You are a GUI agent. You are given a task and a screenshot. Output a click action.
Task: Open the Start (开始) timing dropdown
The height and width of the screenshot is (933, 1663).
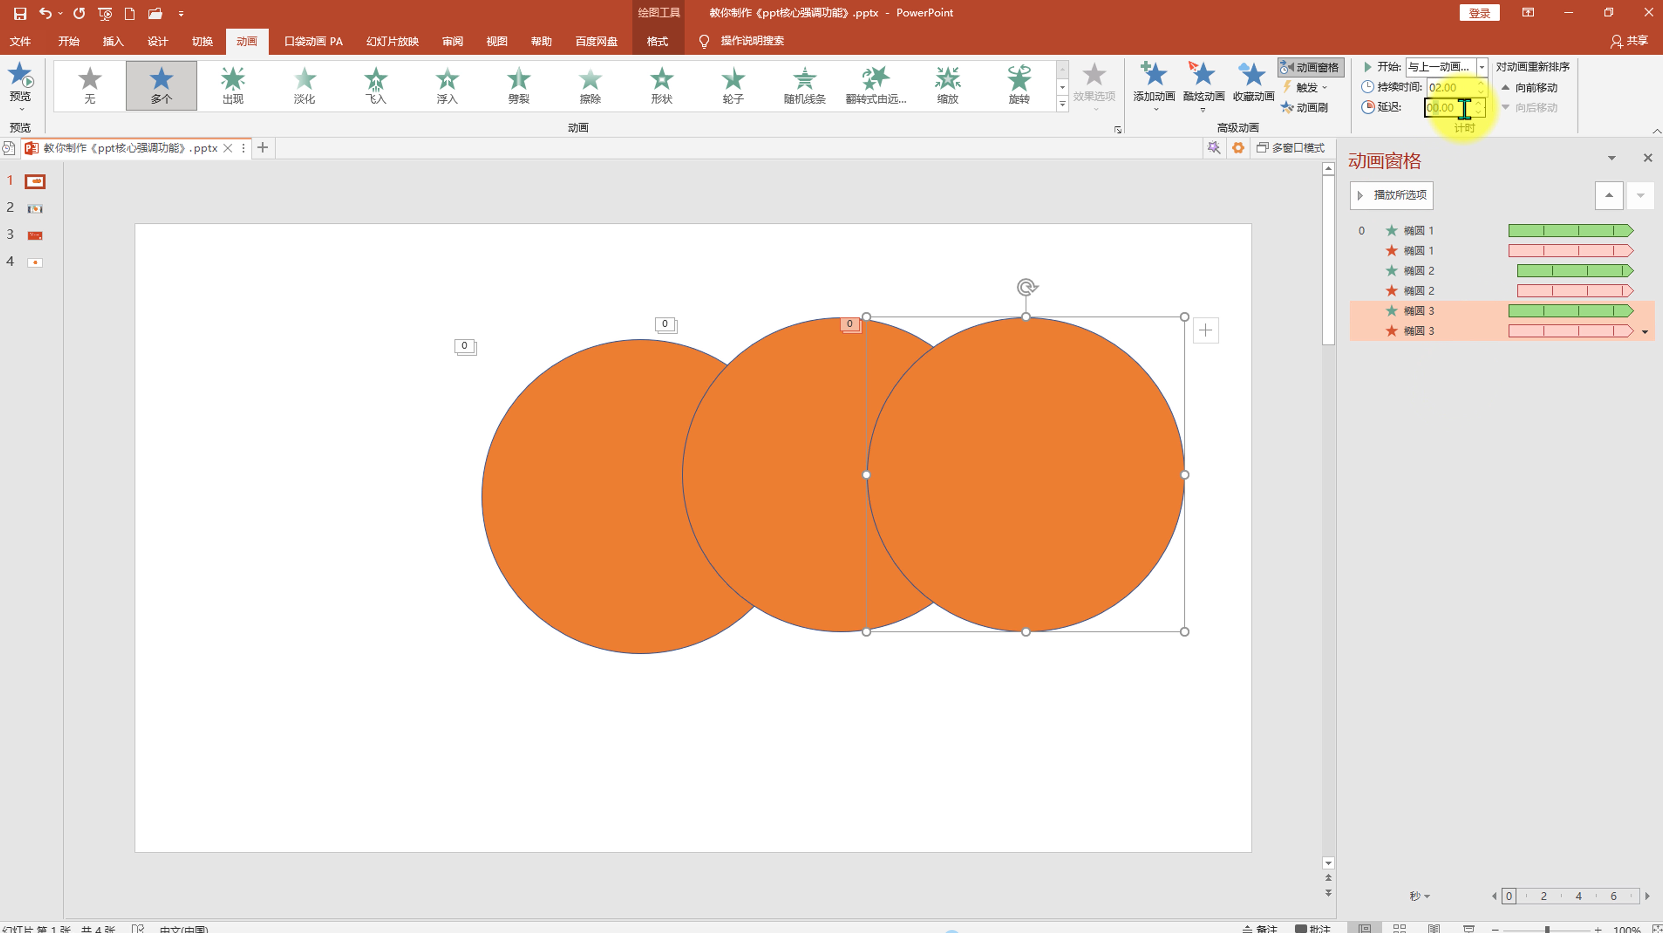[x=1482, y=67]
